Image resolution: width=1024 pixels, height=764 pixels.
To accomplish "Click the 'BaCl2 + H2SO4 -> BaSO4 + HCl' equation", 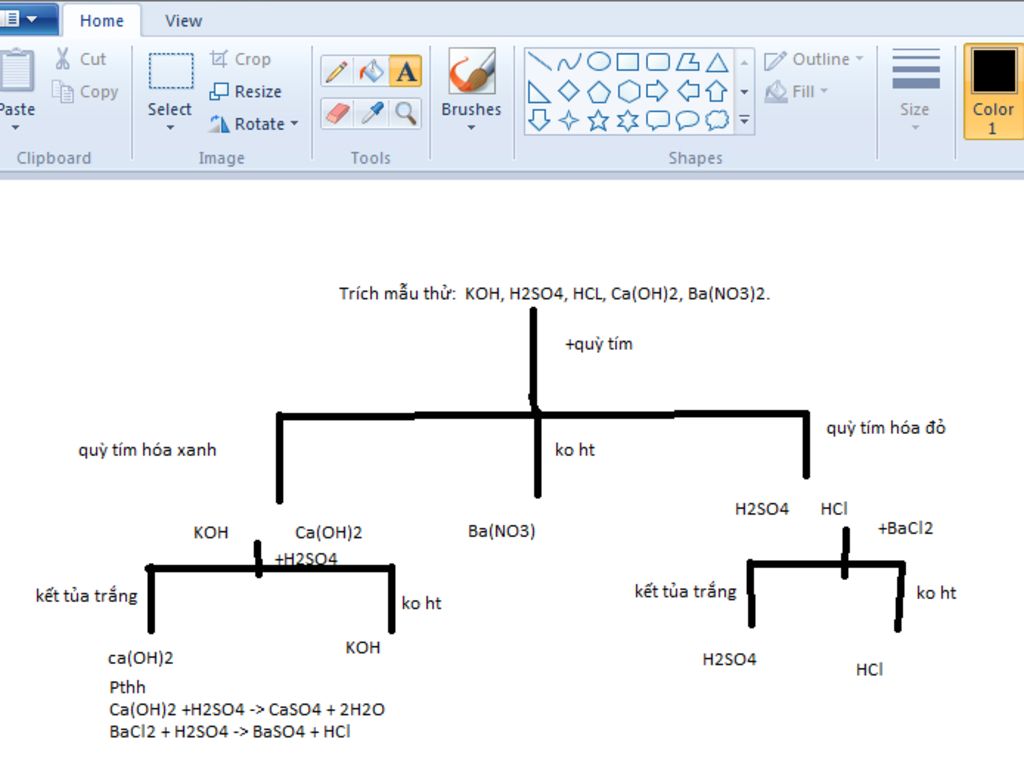I will [x=230, y=731].
